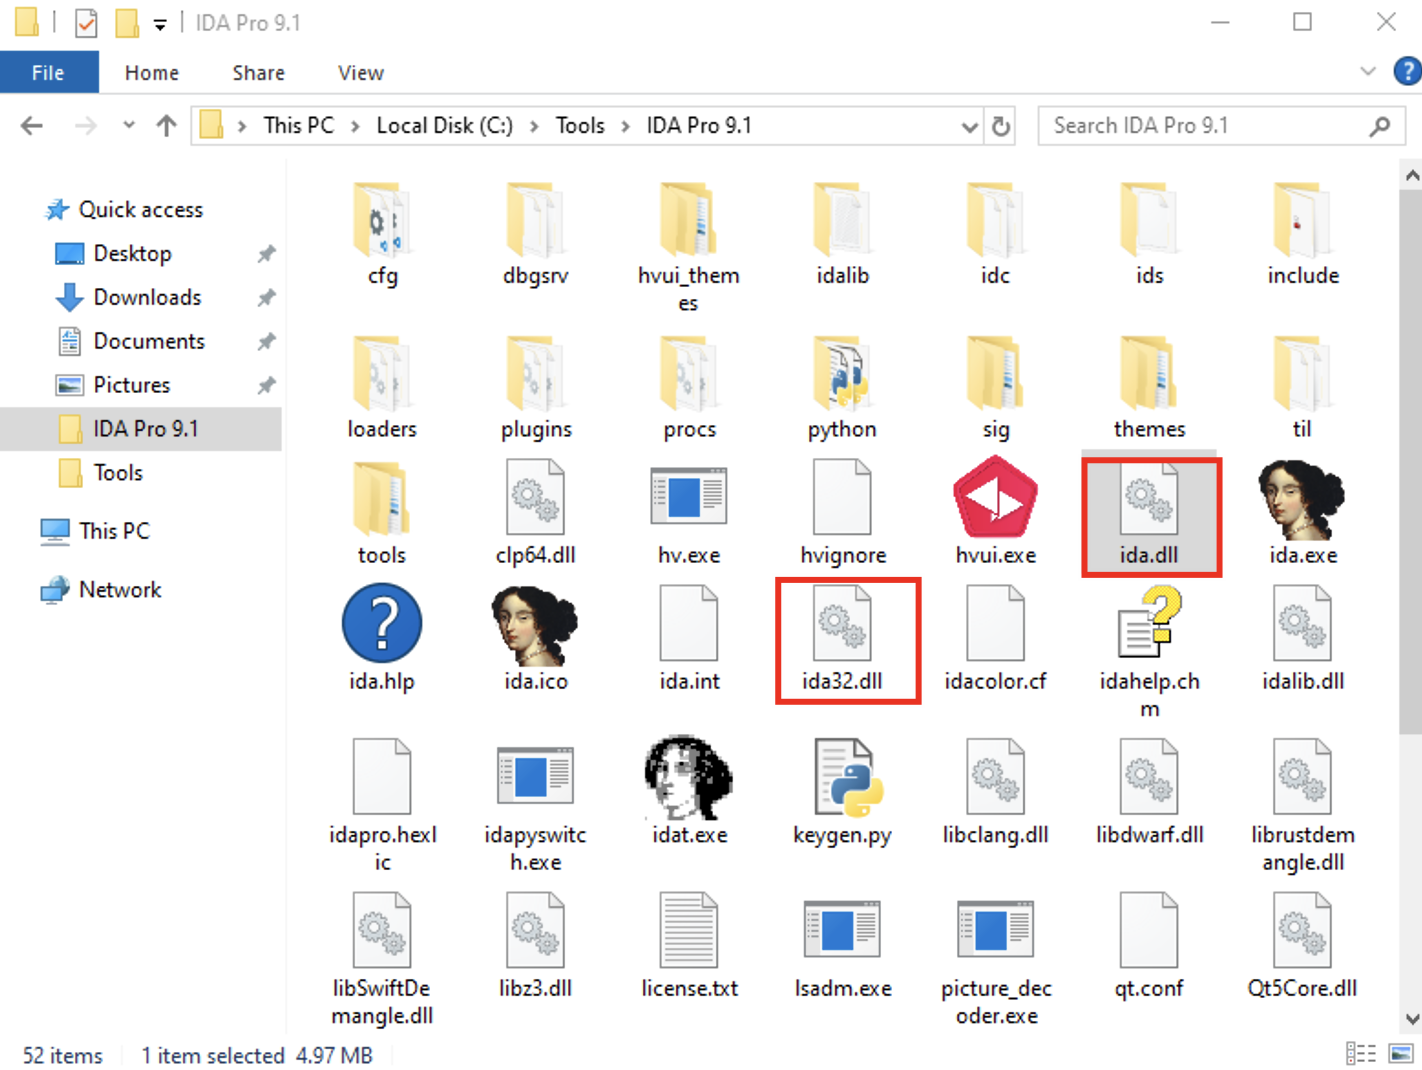Open the Share ribbon tab

[259, 73]
